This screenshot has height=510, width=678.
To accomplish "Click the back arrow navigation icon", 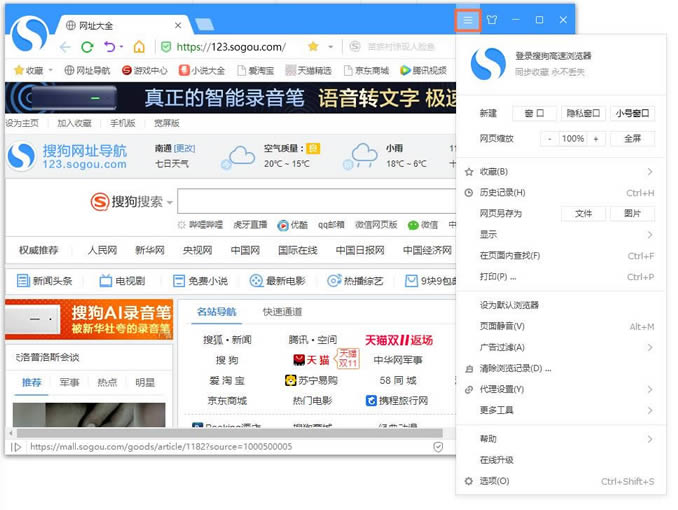I will pos(65,47).
